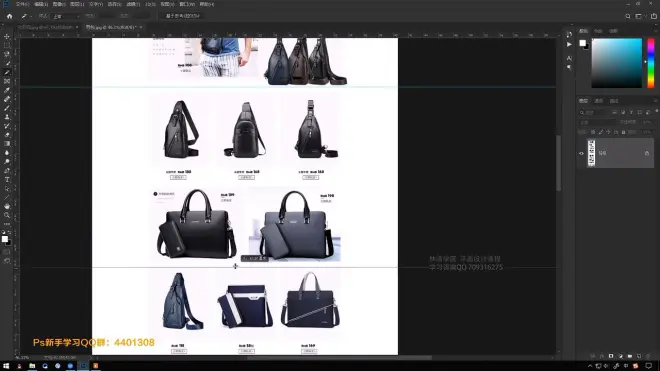
Task: Open the Paragraph panel icon
Action: click(569, 67)
